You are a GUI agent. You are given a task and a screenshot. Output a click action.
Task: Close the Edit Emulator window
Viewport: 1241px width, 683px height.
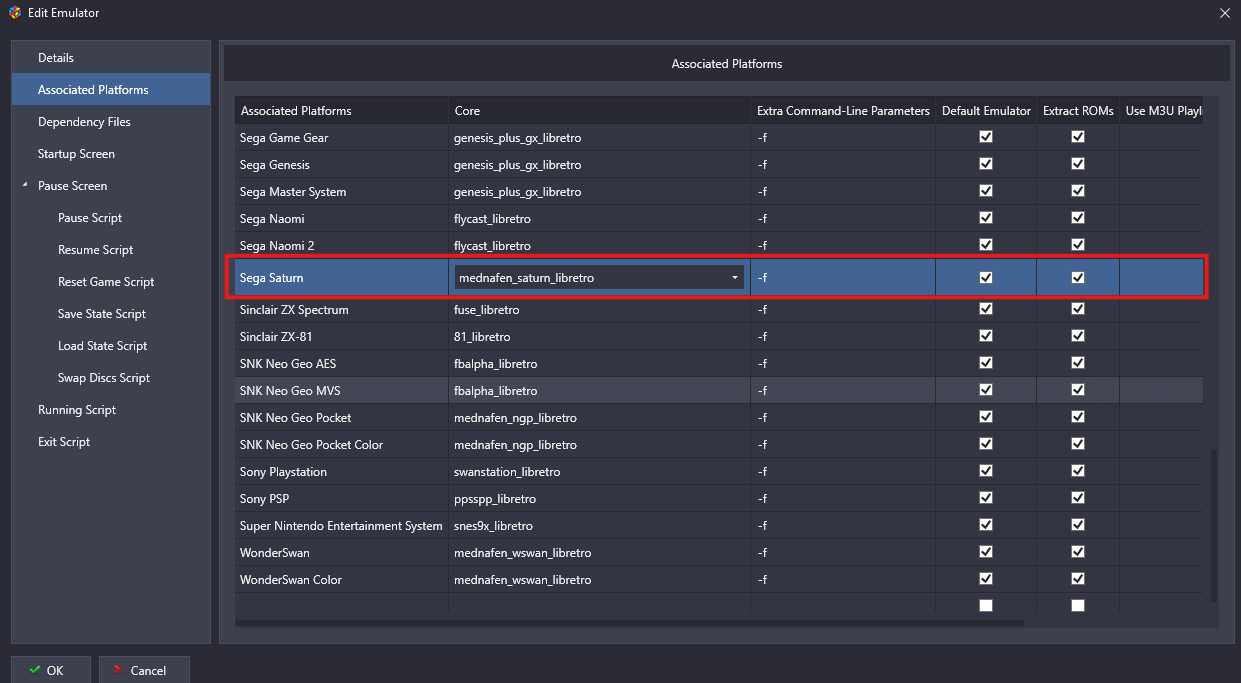coord(1224,13)
